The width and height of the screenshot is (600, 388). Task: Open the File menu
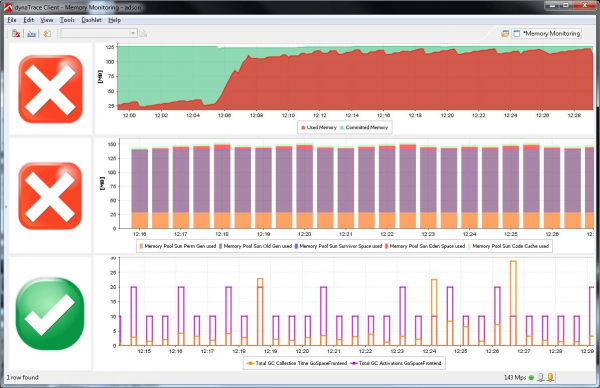click(11, 20)
